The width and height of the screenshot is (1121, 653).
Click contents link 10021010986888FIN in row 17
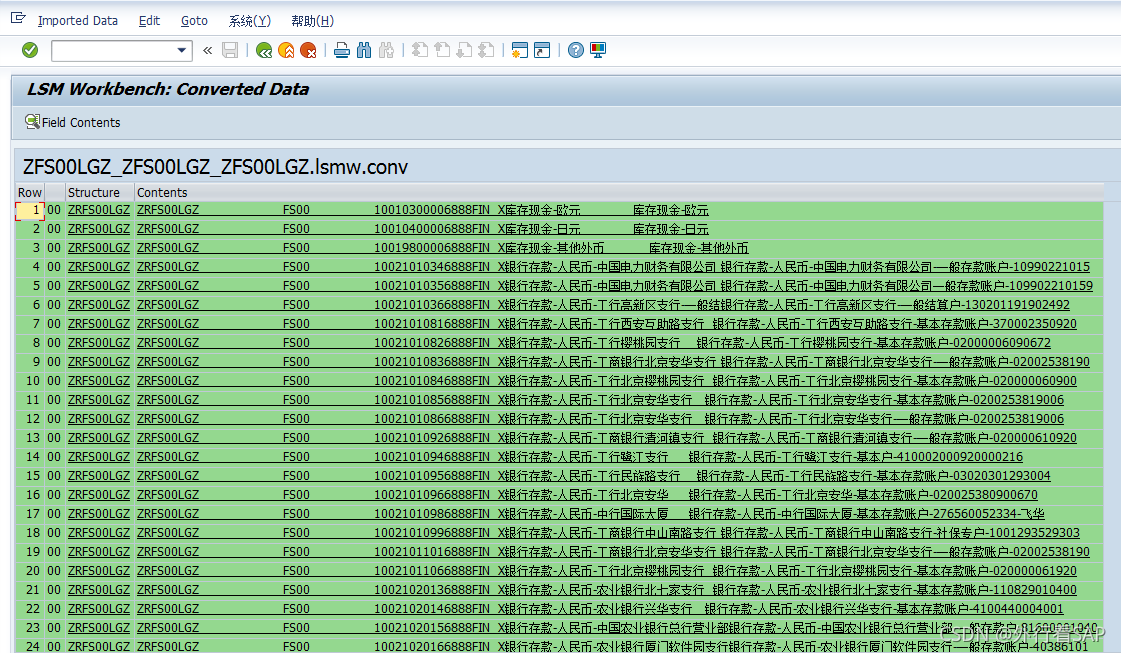tap(432, 514)
